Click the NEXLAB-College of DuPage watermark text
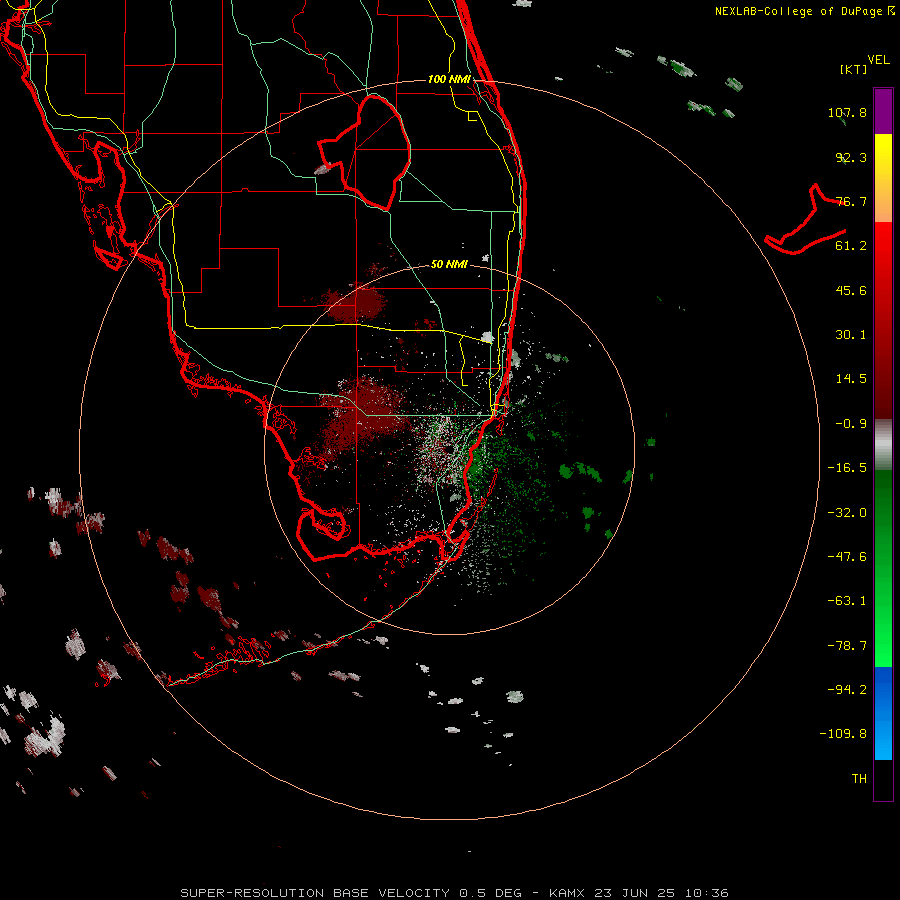The width and height of the screenshot is (900, 900). pos(804,11)
